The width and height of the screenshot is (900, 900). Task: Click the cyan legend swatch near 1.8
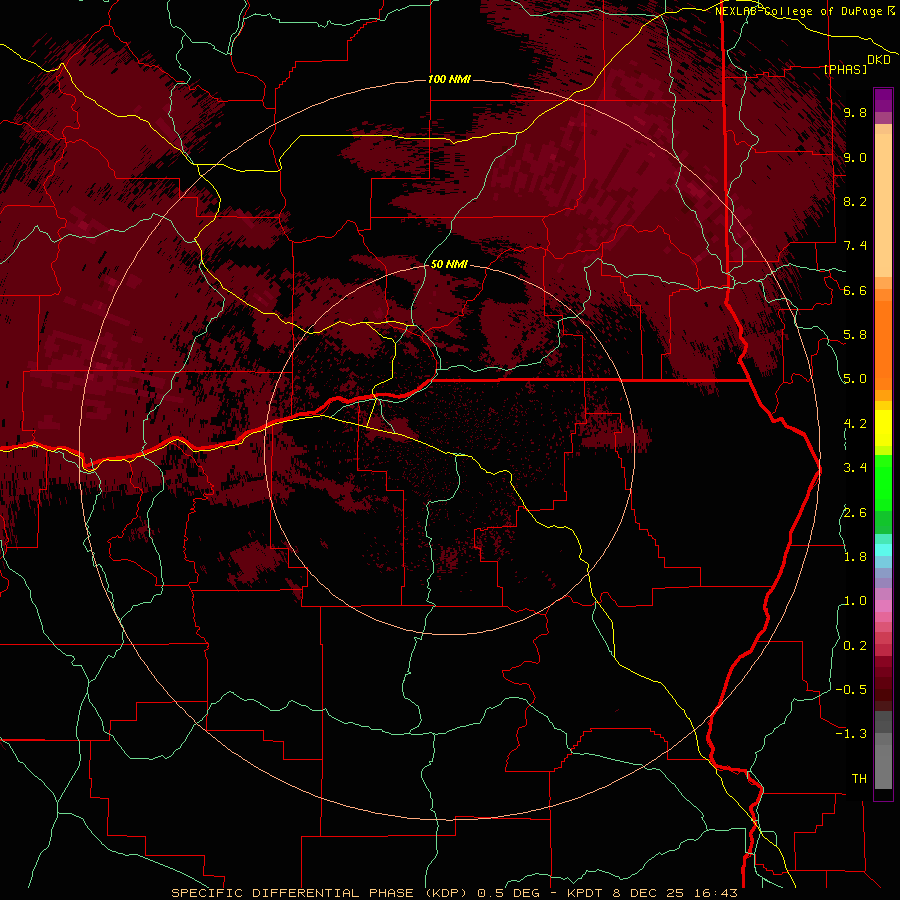click(x=883, y=550)
